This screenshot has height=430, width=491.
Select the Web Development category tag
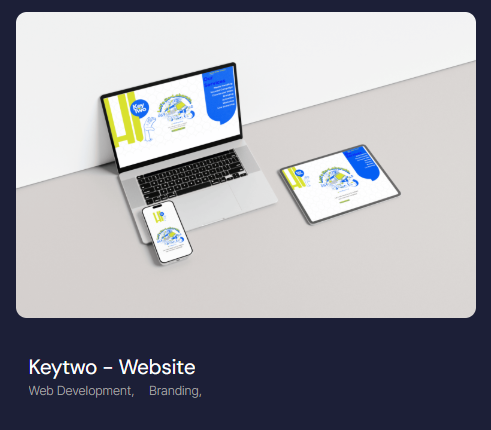[x=81, y=391]
